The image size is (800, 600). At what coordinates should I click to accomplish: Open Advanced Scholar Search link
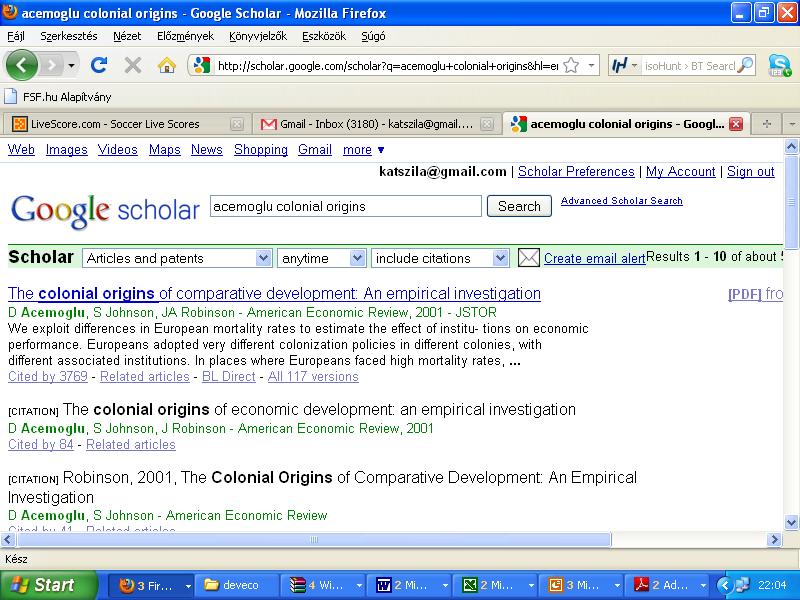[x=621, y=201]
